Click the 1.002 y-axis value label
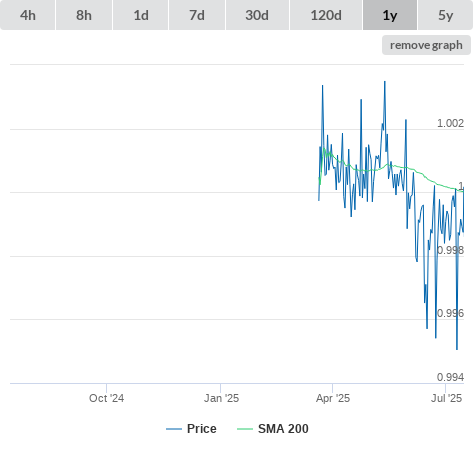The width and height of the screenshot is (474, 455). coord(450,123)
